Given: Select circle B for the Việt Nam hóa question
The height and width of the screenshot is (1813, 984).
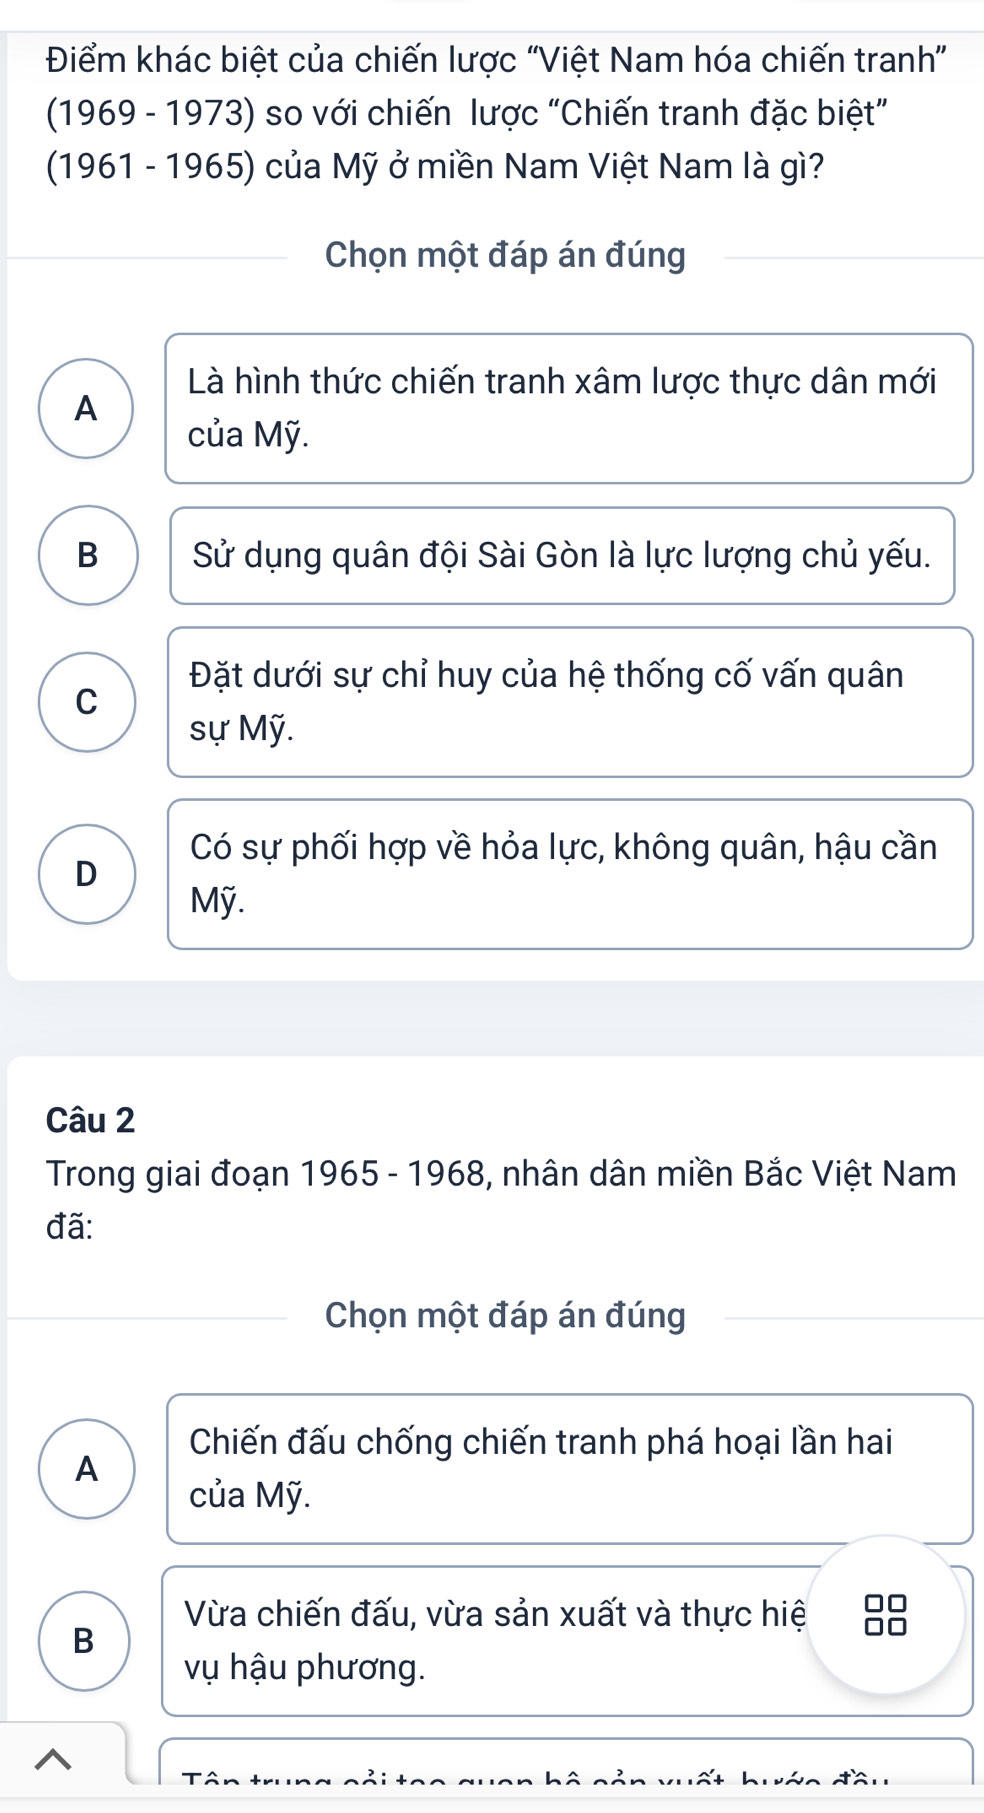Looking at the screenshot, I should [x=88, y=555].
